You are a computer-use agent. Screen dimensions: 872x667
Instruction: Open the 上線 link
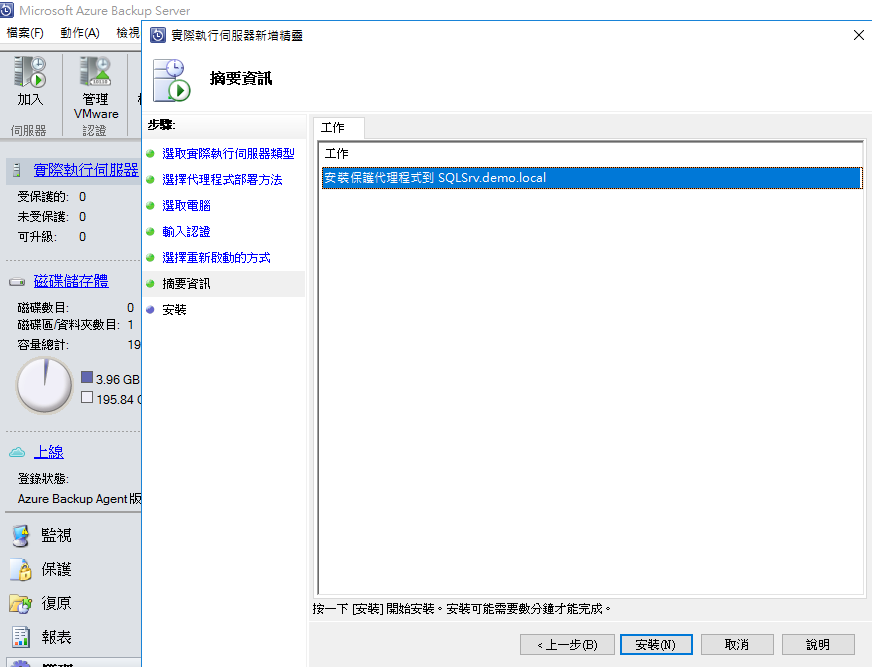pos(49,452)
